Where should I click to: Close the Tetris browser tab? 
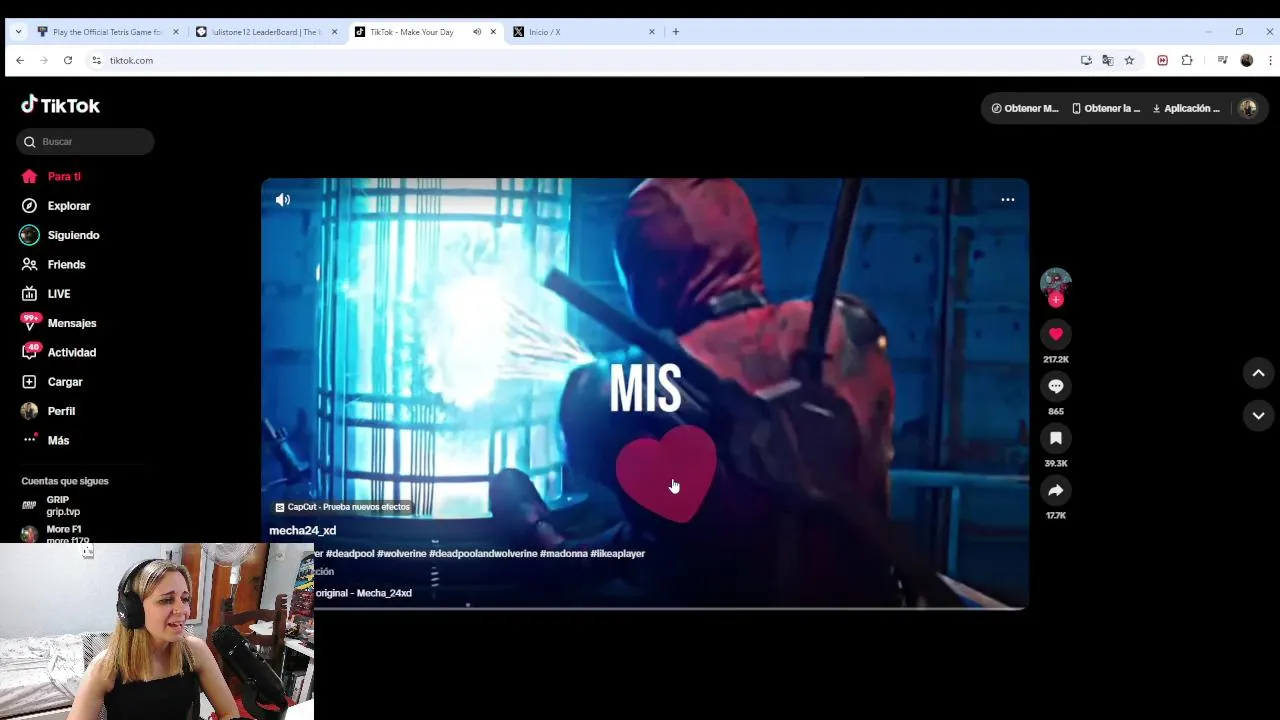click(x=176, y=32)
